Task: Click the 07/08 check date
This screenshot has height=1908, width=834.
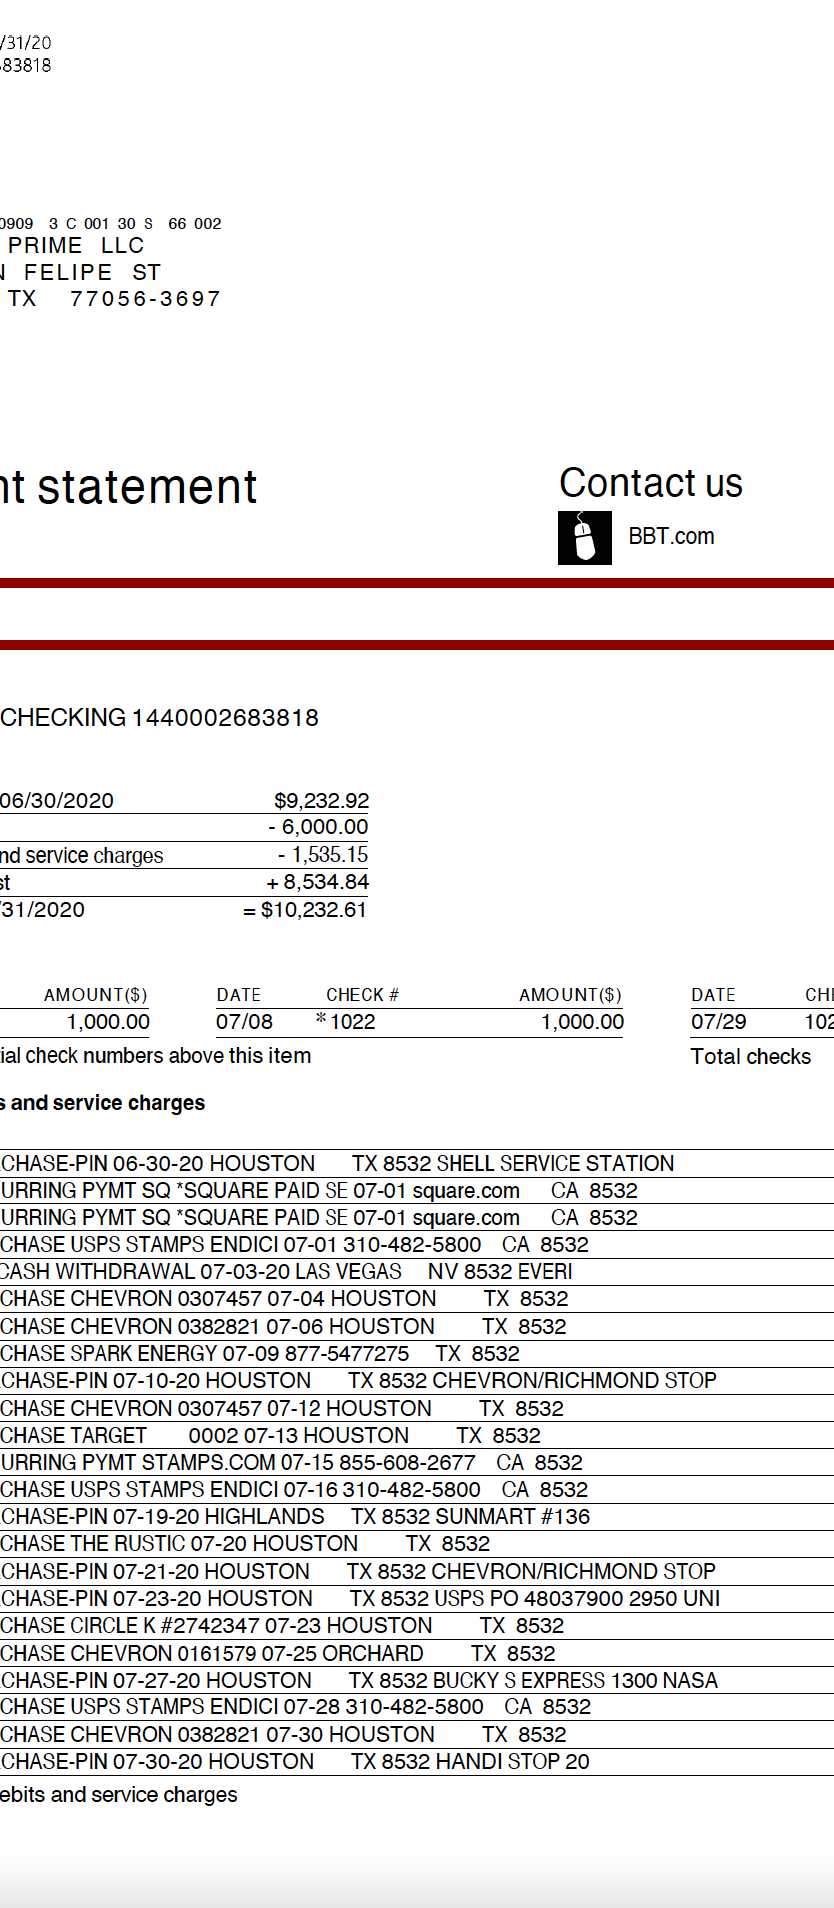Action: point(244,1022)
